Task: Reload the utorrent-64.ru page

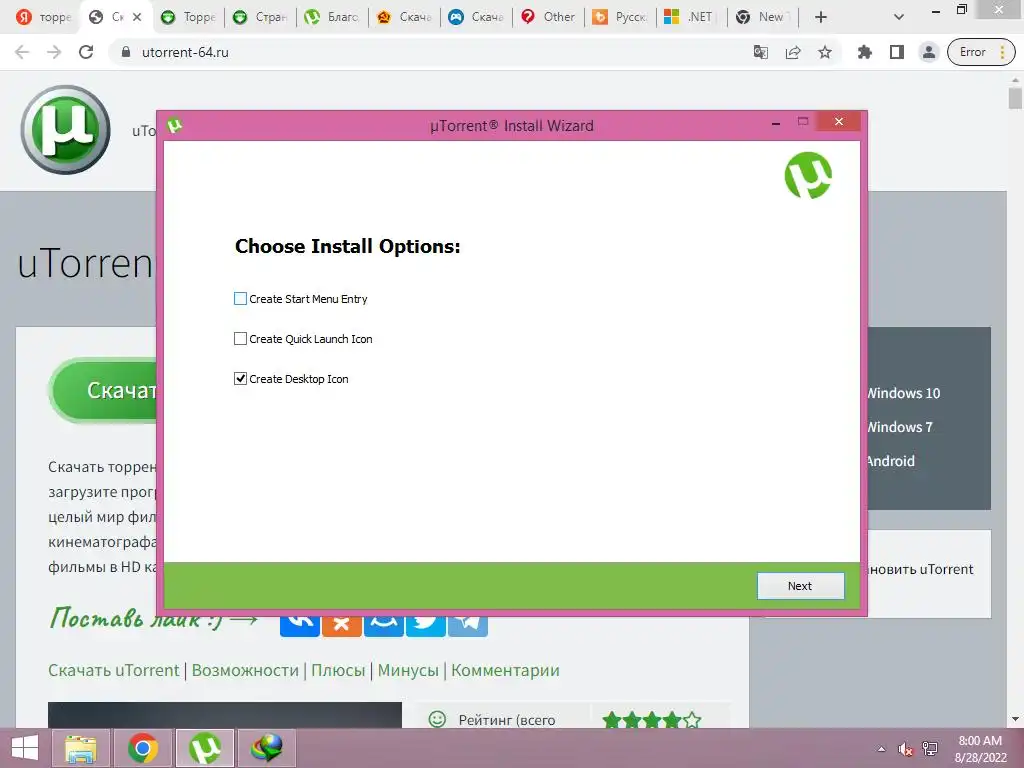Action: click(86, 52)
